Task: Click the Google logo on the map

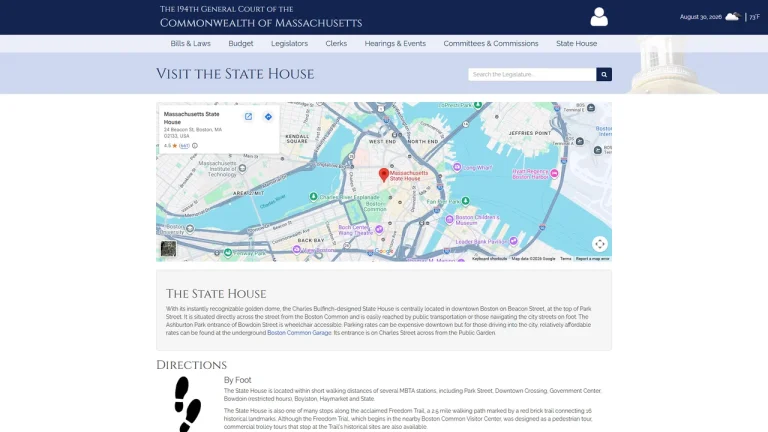Action: [x=384, y=251]
